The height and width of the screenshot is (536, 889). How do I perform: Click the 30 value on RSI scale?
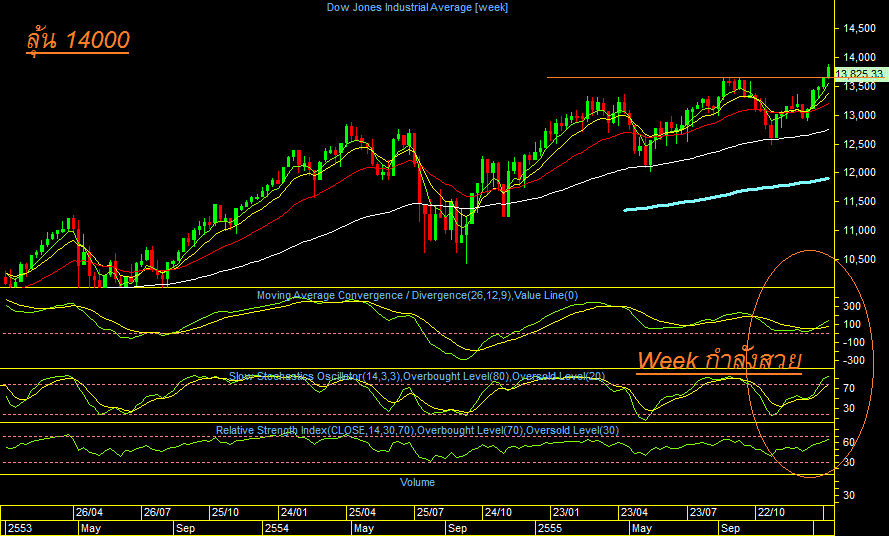click(849, 463)
